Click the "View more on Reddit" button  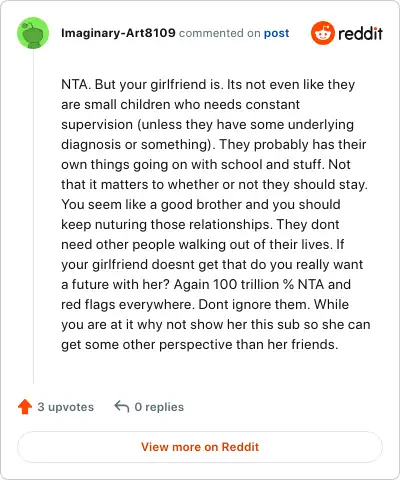click(x=200, y=447)
